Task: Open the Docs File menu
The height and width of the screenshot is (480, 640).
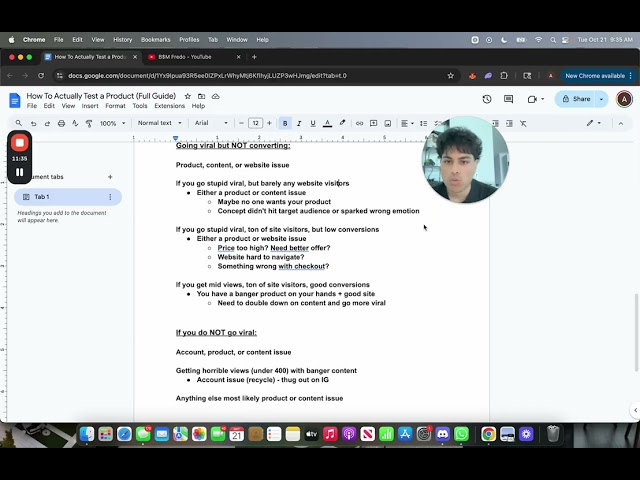Action: pyautogui.click(x=32, y=106)
